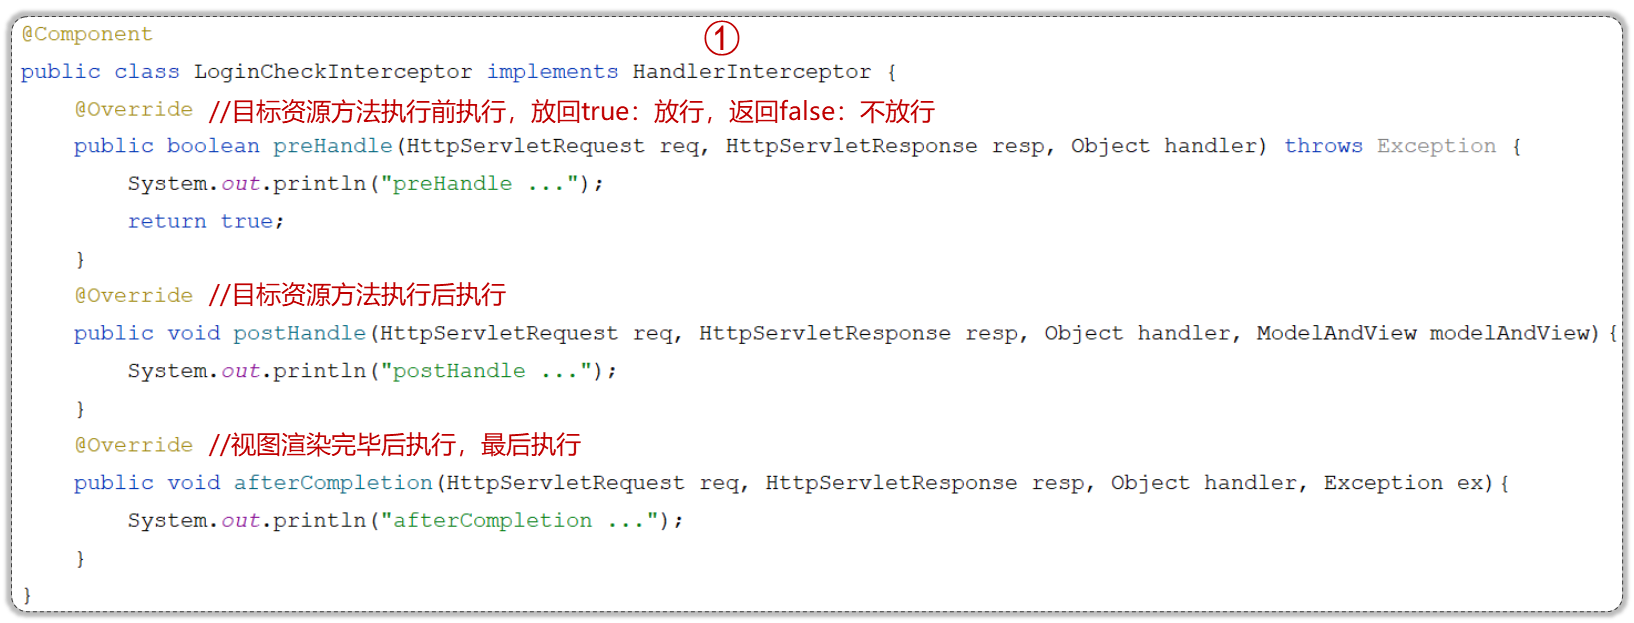Click the red comment about 放行 and 不放行
The image size is (1634, 623).
(x=572, y=111)
